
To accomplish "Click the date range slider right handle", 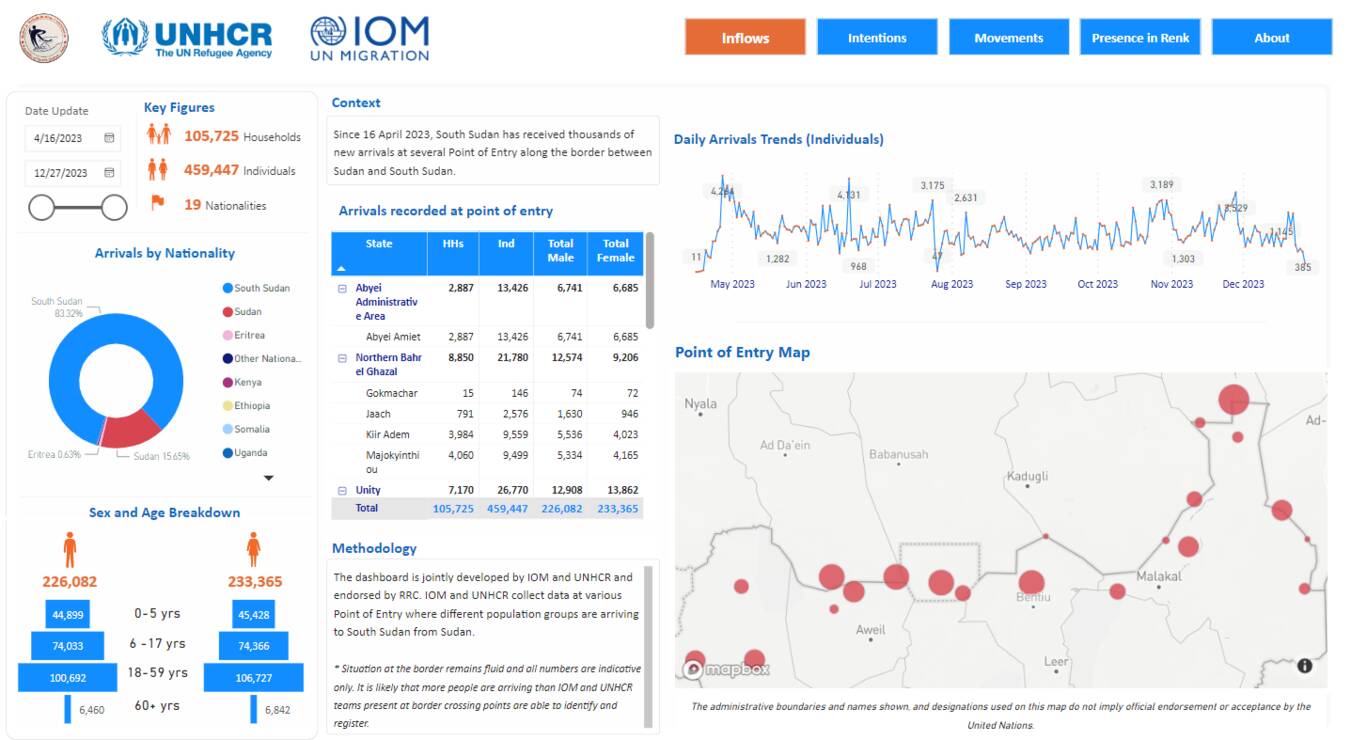I will coord(114,207).
